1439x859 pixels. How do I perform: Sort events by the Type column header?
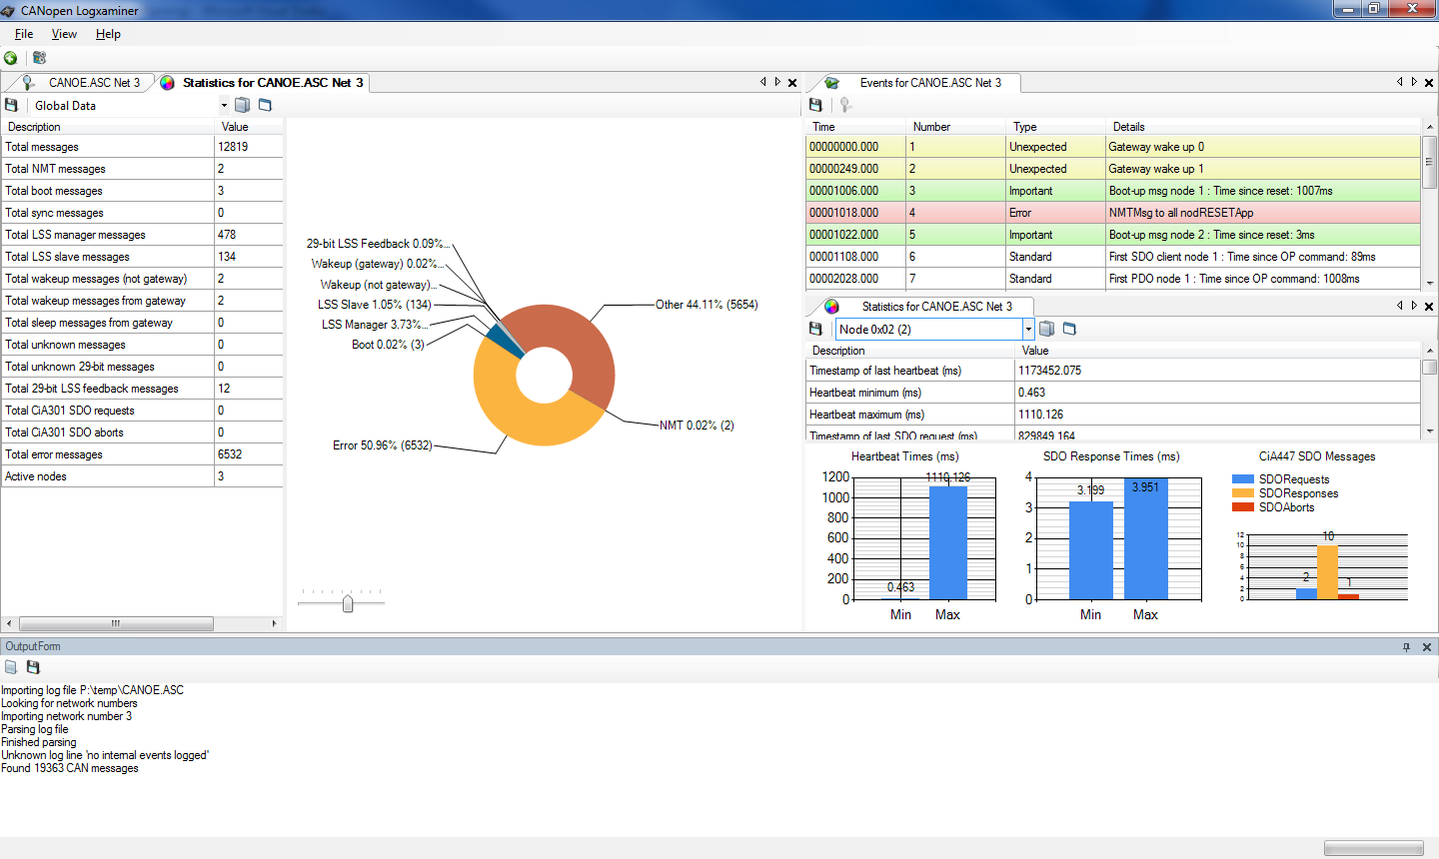pyautogui.click(x=1025, y=127)
